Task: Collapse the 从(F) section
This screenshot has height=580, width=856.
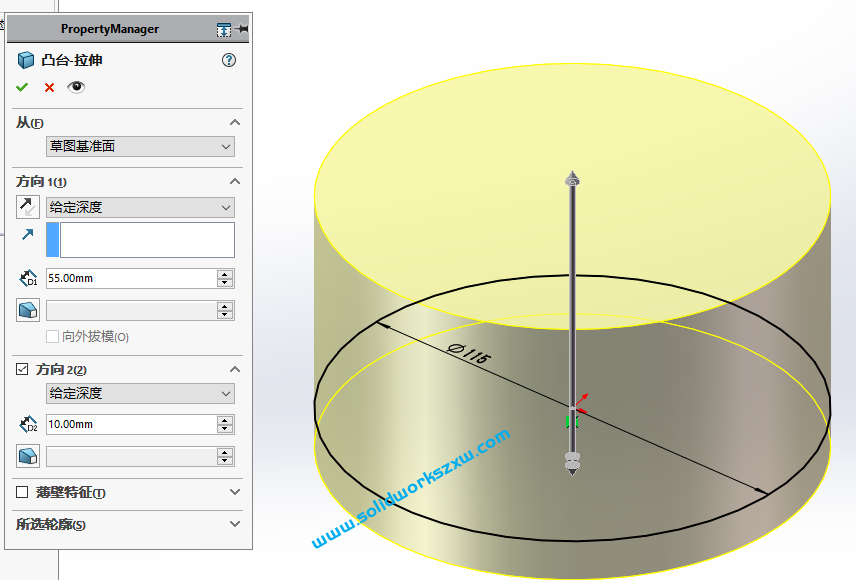Action: (x=235, y=120)
